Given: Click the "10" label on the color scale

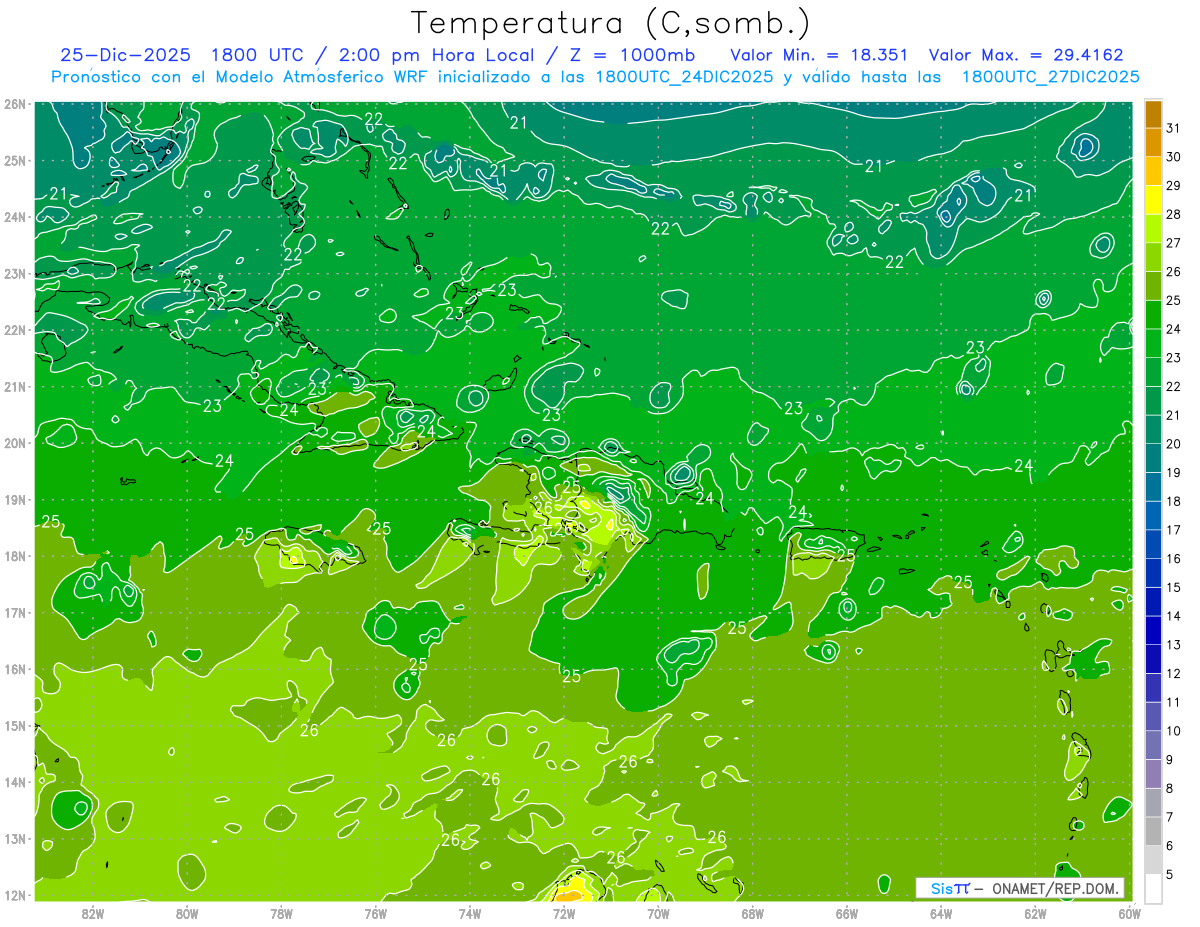Looking at the screenshot, I should 1174,731.
